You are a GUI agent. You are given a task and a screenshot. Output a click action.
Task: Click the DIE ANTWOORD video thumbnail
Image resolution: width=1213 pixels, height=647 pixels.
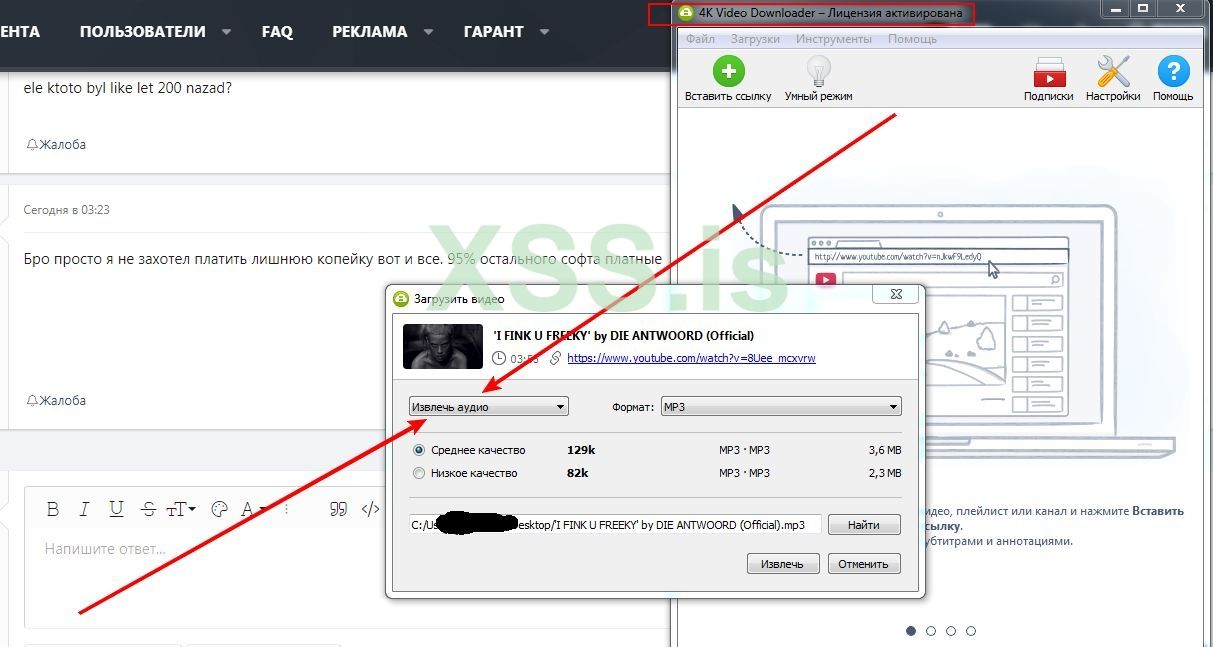(443, 346)
